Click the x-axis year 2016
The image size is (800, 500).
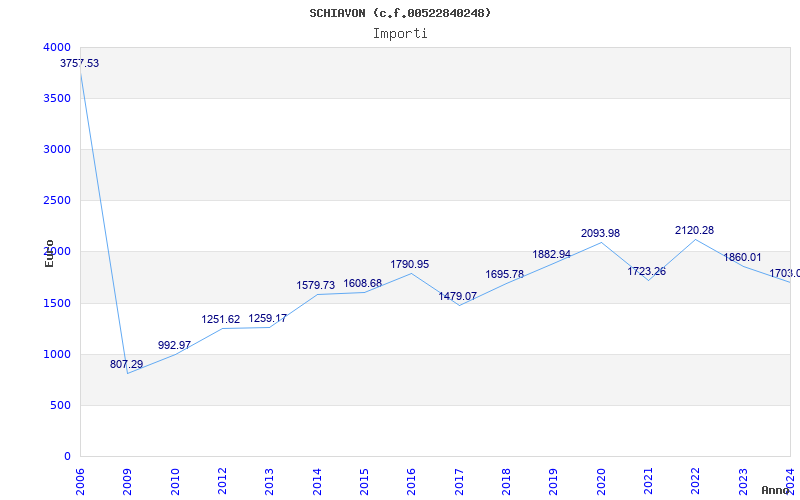point(412,482)
